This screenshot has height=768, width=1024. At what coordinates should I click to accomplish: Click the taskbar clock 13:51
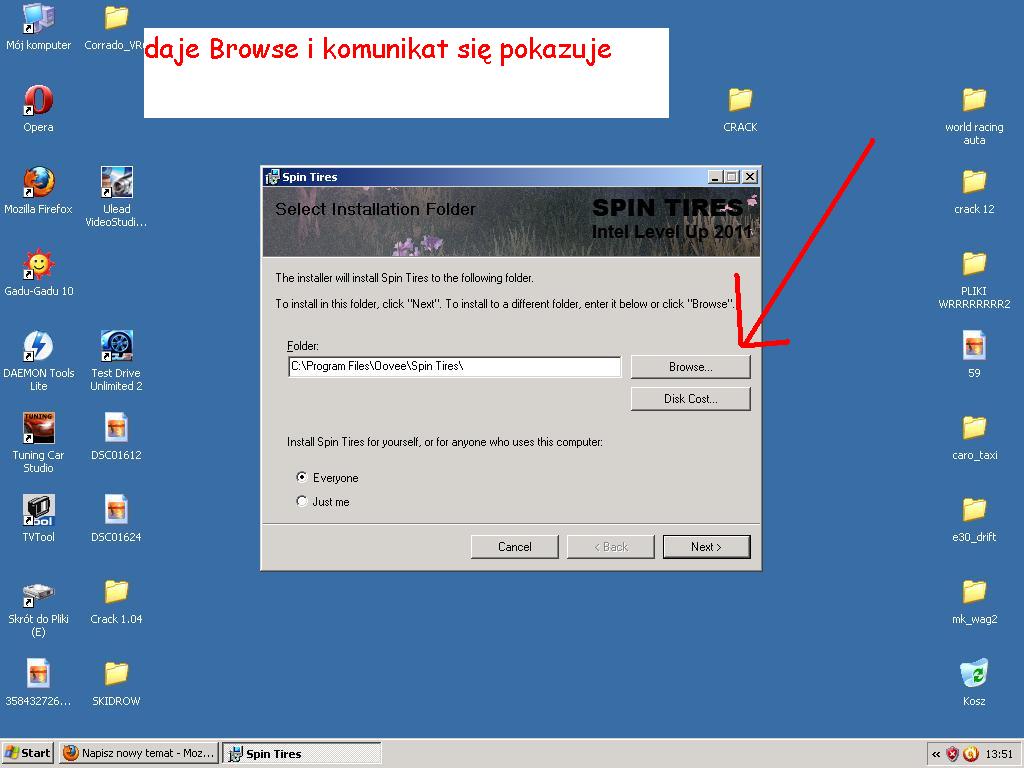click(x=999, y=754)
